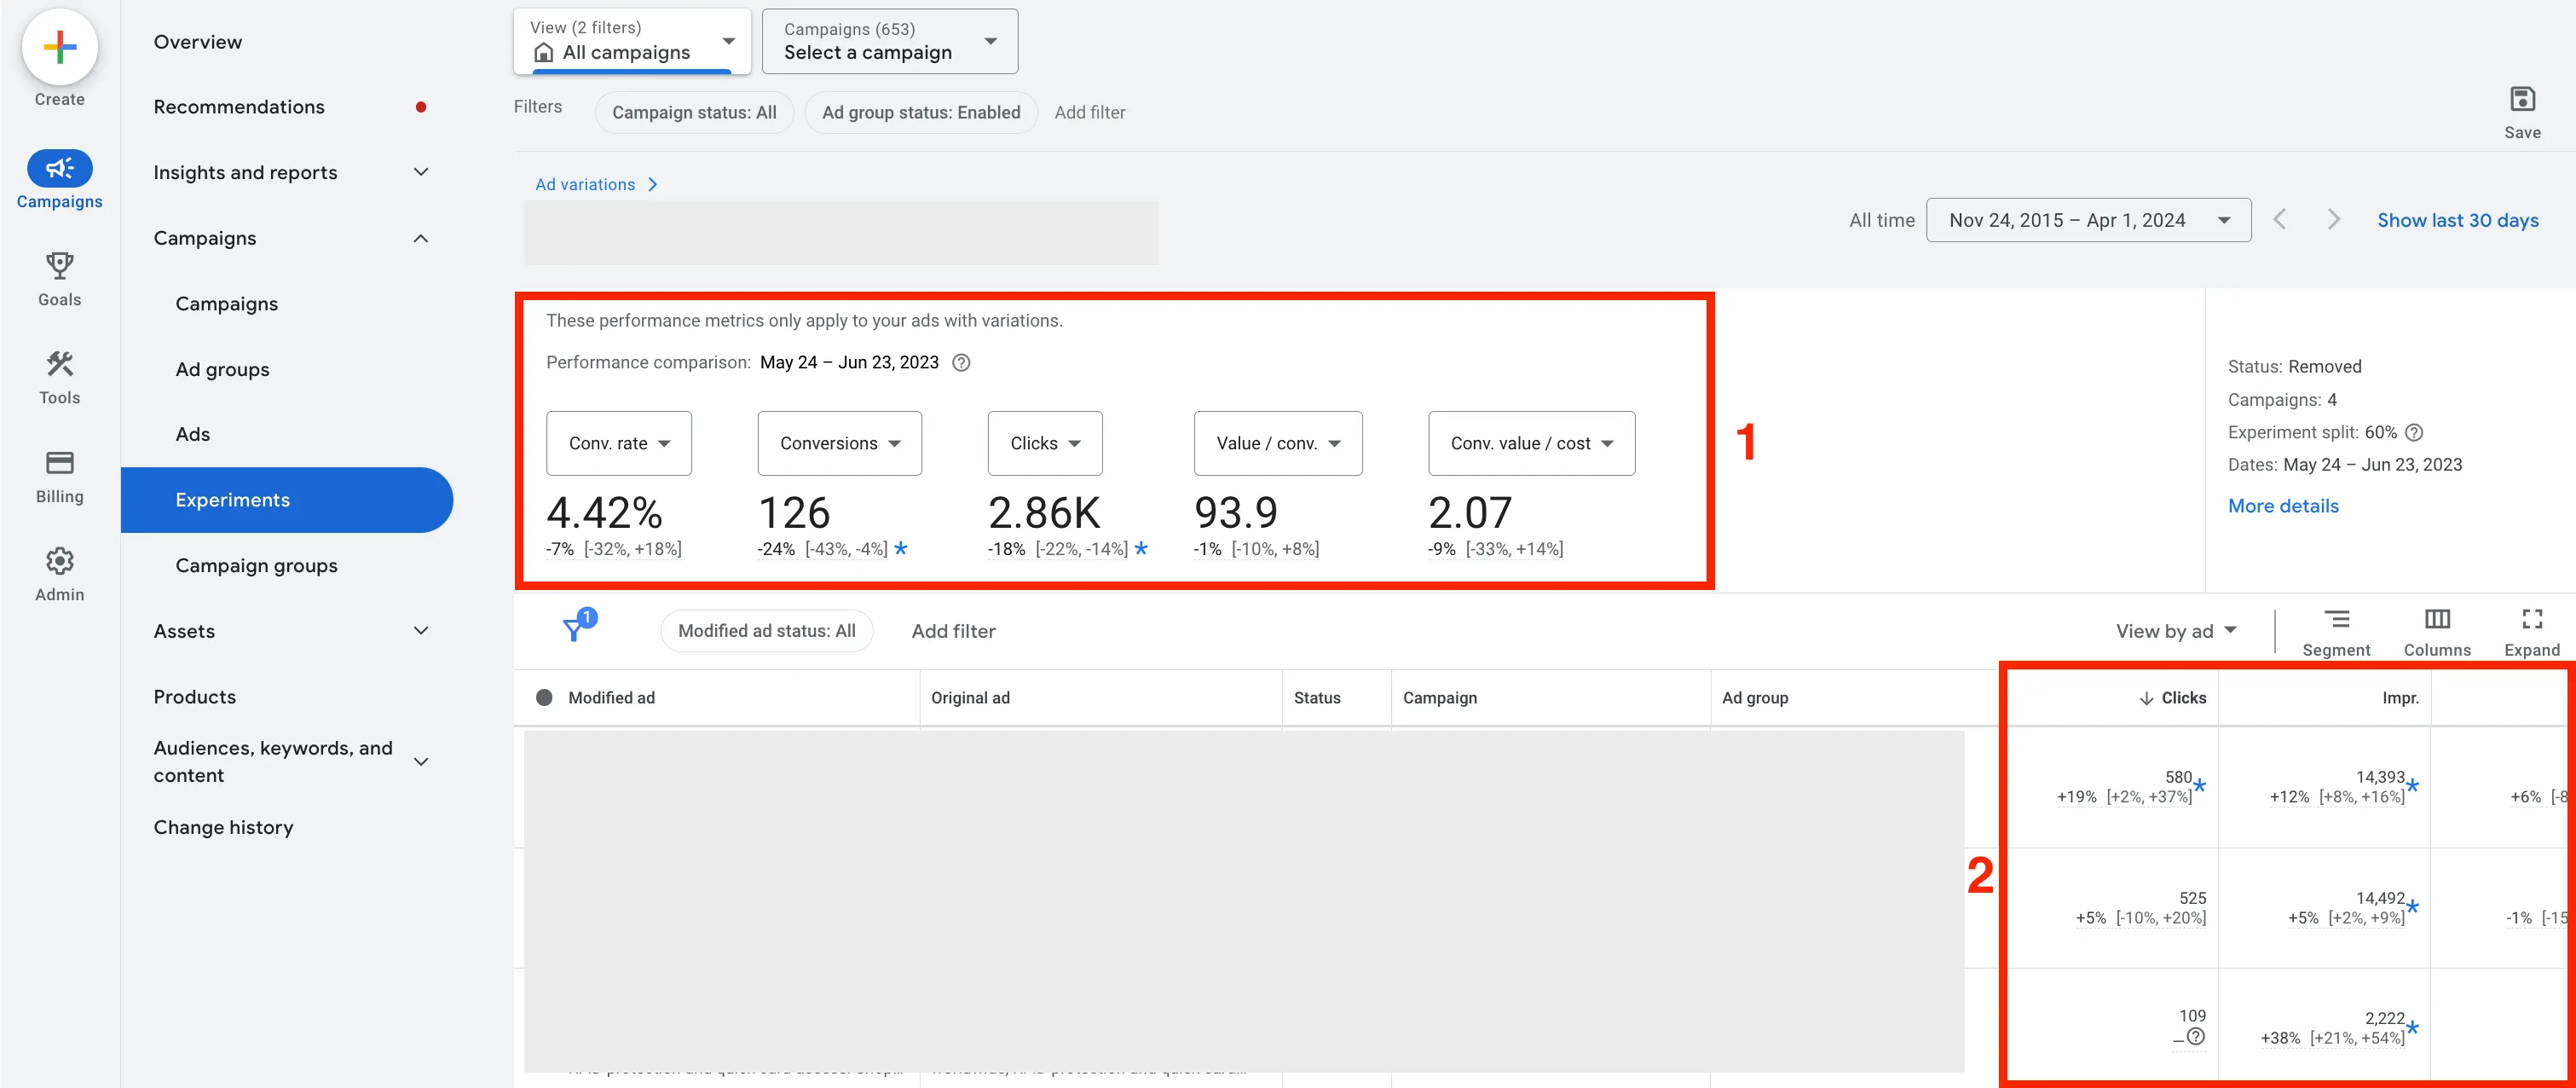Click the help icon next to Performance comparison
Viewport: 2576px width, 1088px height.
coord(961,363)
